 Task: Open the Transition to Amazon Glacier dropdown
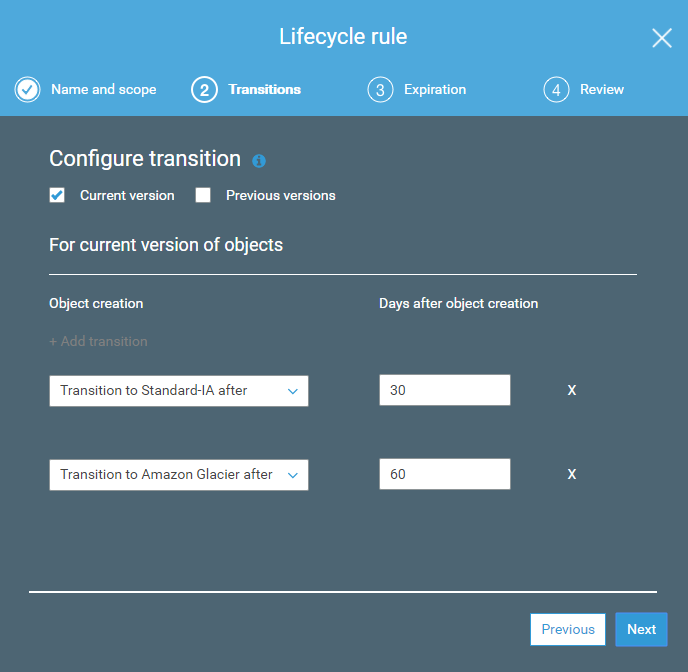179,475
